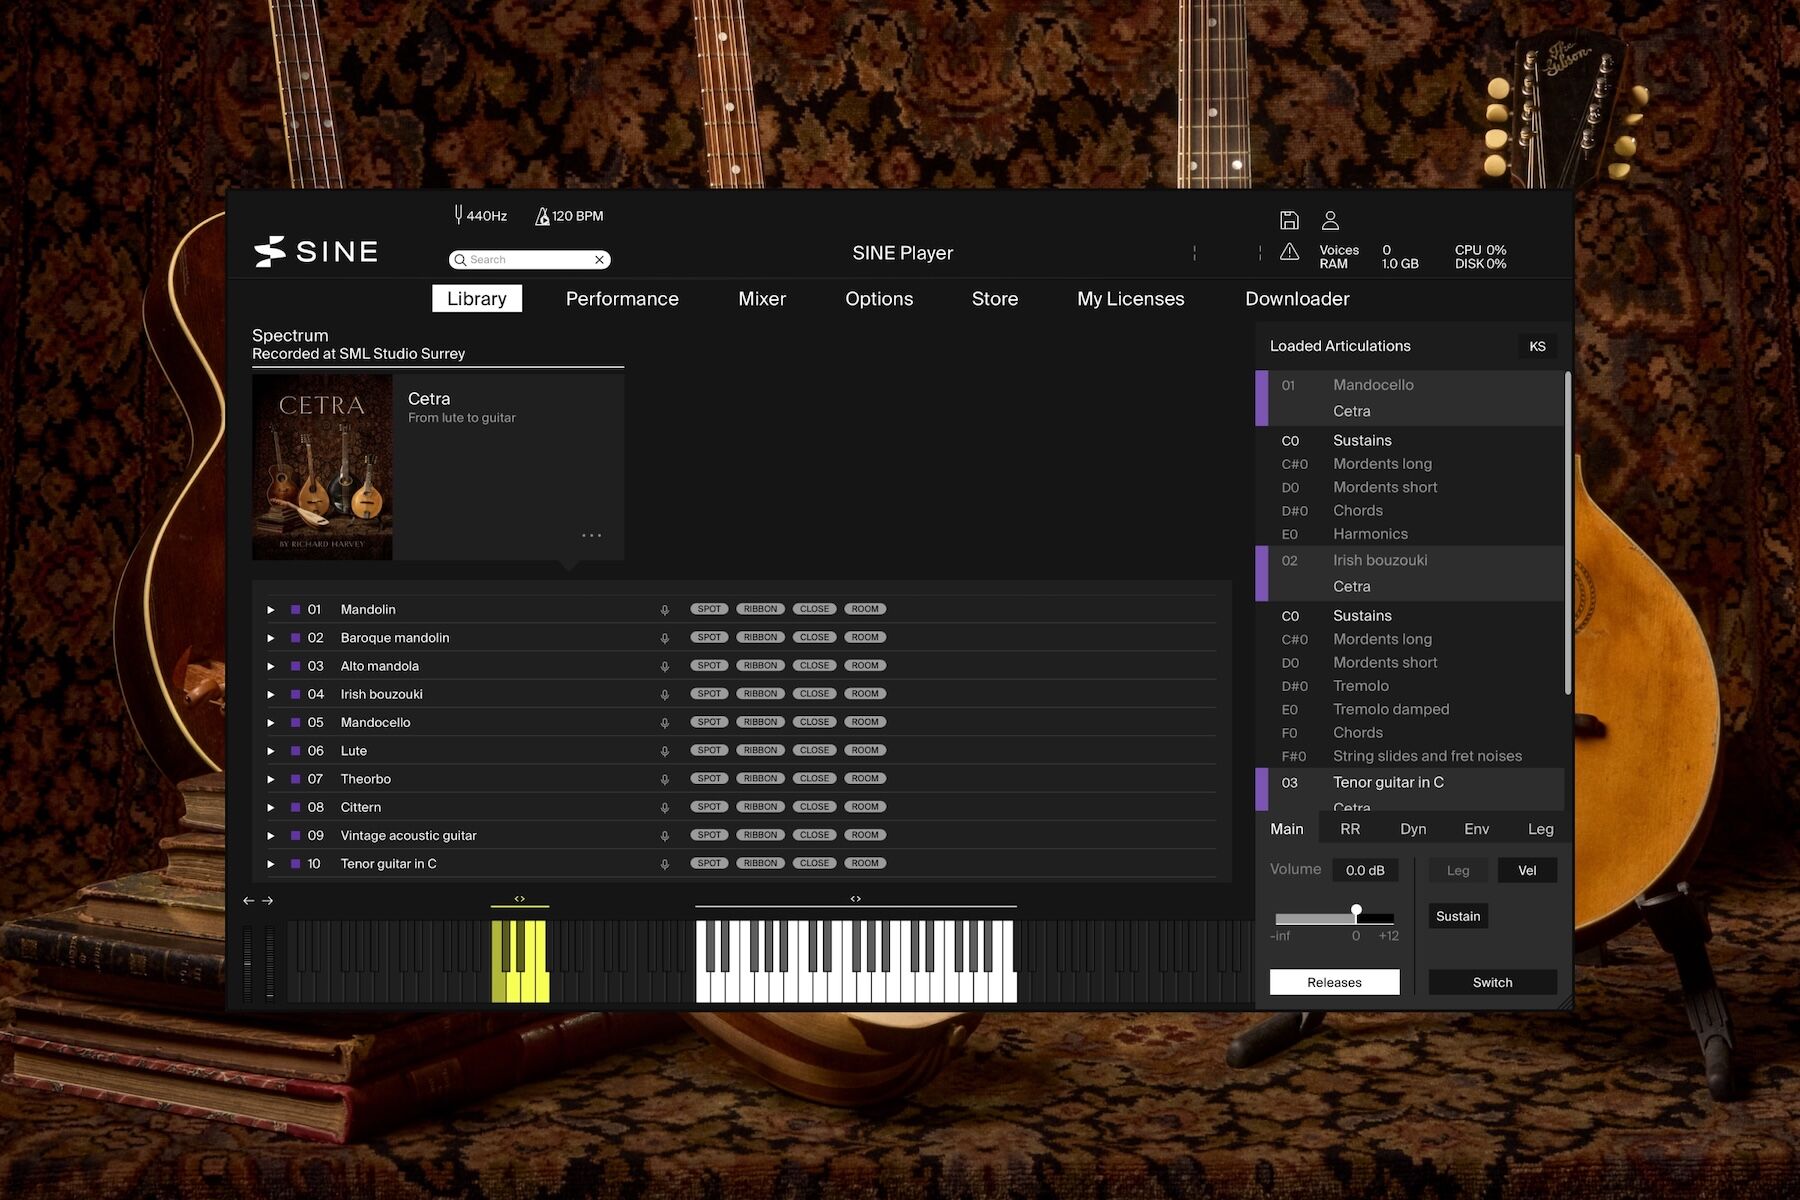The image size is (1800, 1200).
Task: Open the three-dot menu on the Cetra card
Action: (x=592, y=536)
